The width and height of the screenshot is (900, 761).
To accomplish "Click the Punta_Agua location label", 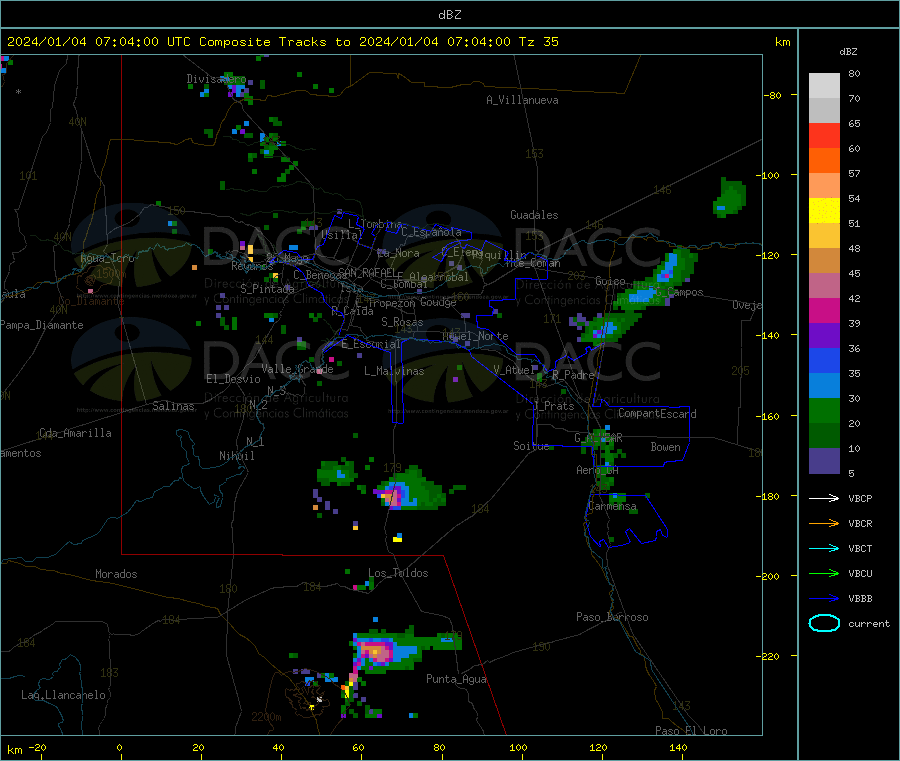I will 456,679.
